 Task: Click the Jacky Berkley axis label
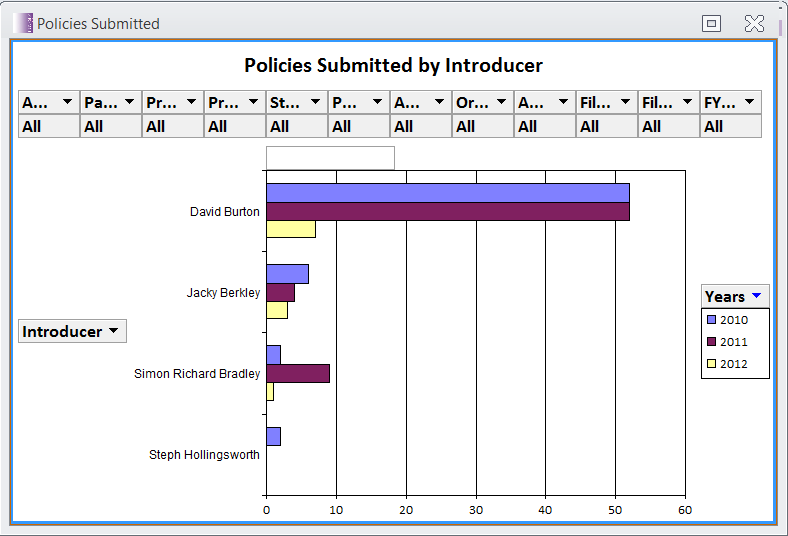click(x=223, y=293)
